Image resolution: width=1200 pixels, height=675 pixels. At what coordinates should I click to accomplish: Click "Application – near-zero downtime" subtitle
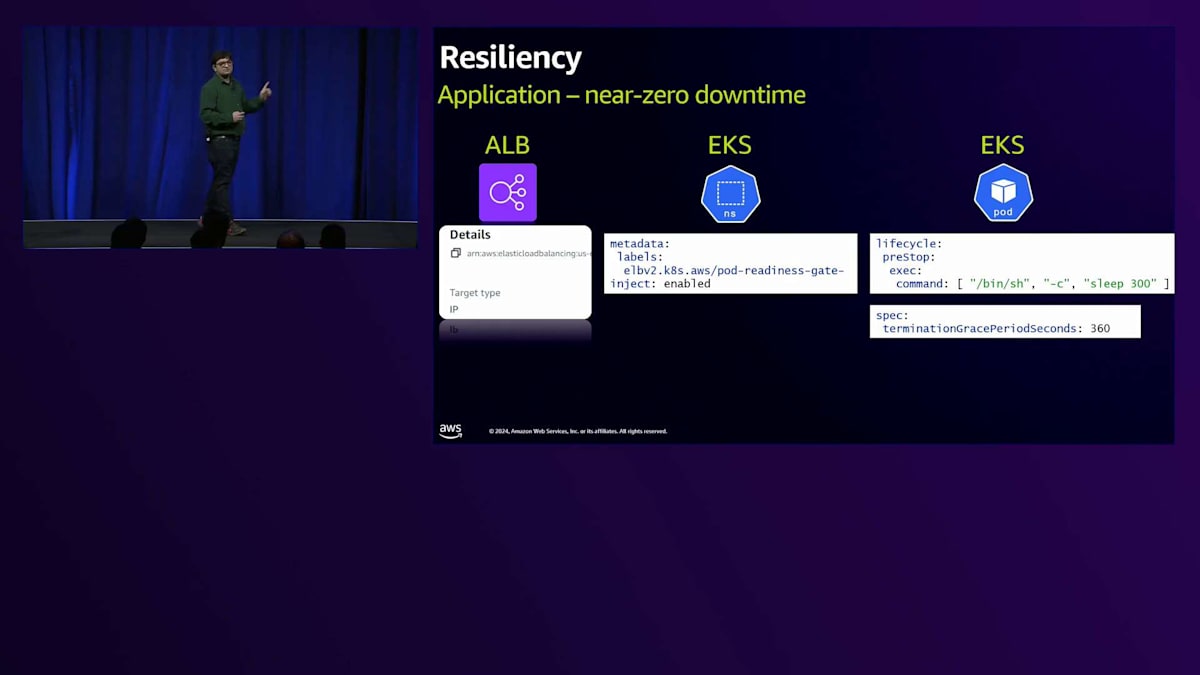(x=622, y=96)
